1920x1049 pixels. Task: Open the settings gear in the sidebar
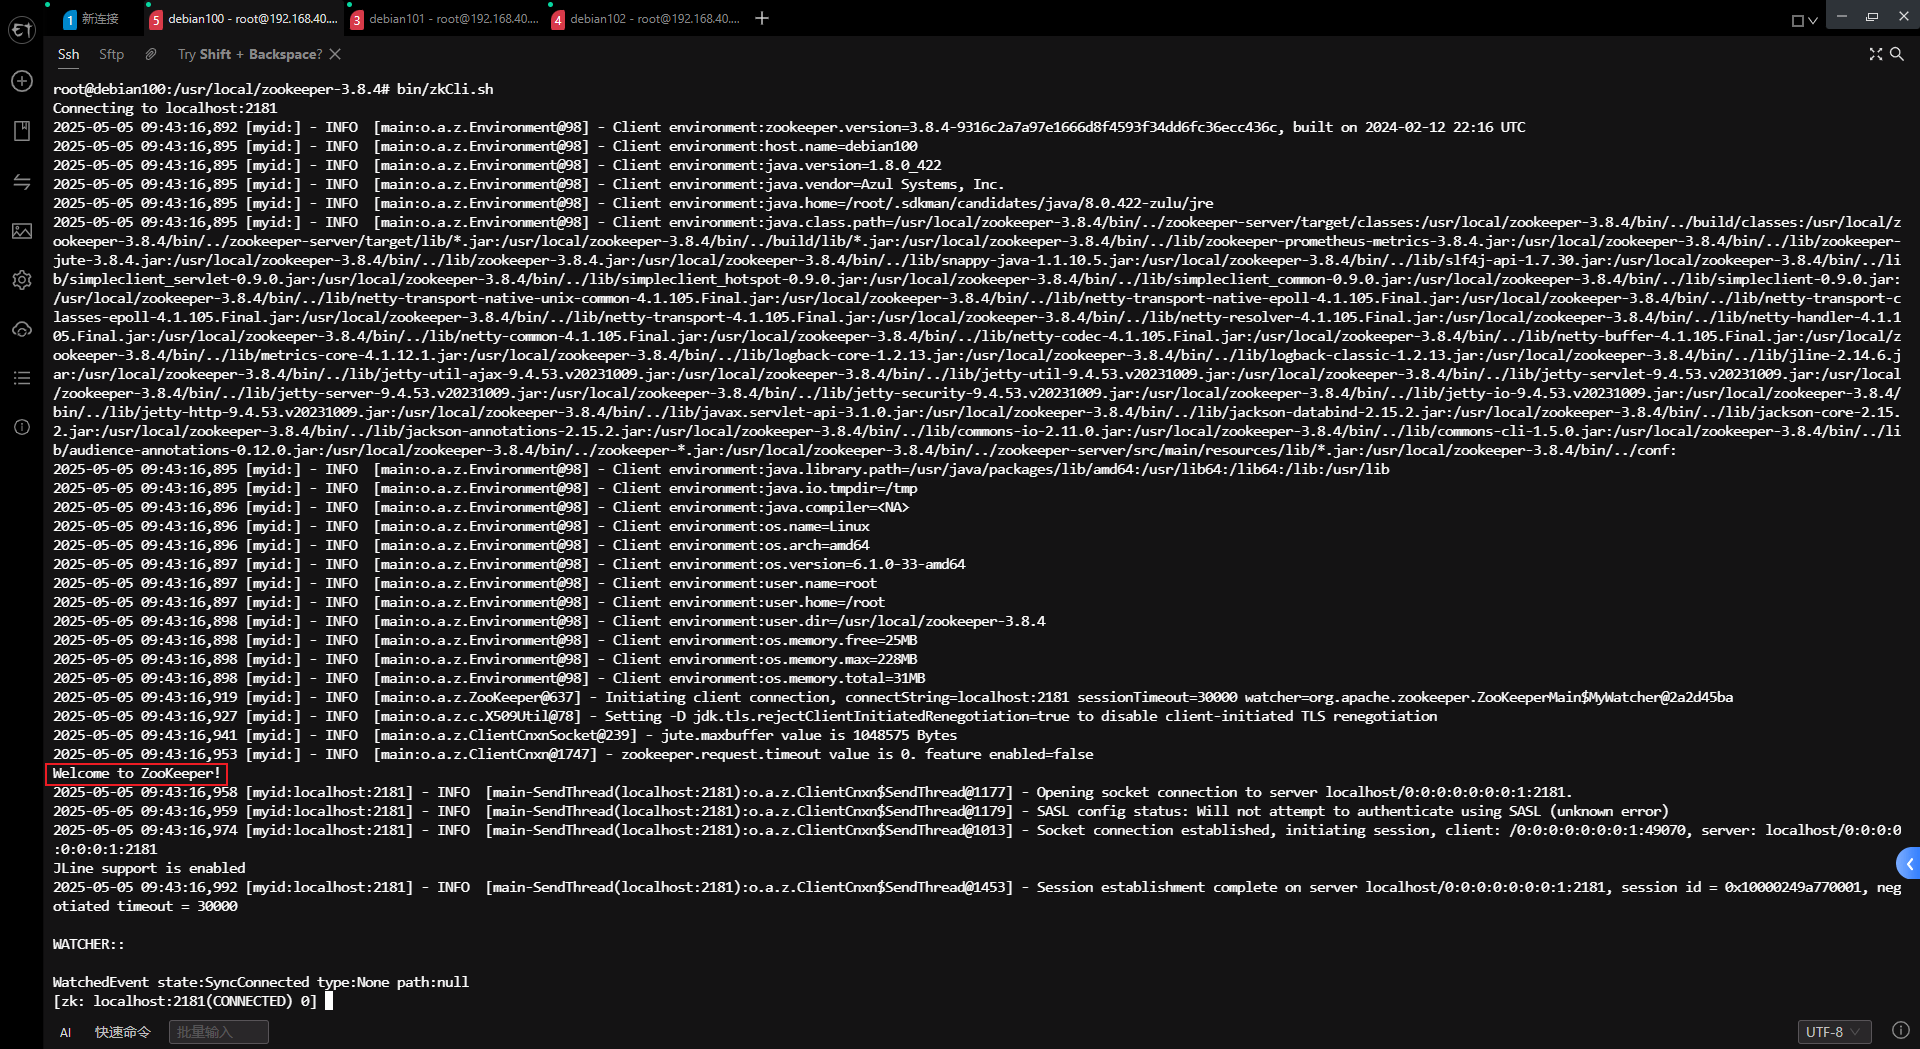tap(22, 280)
